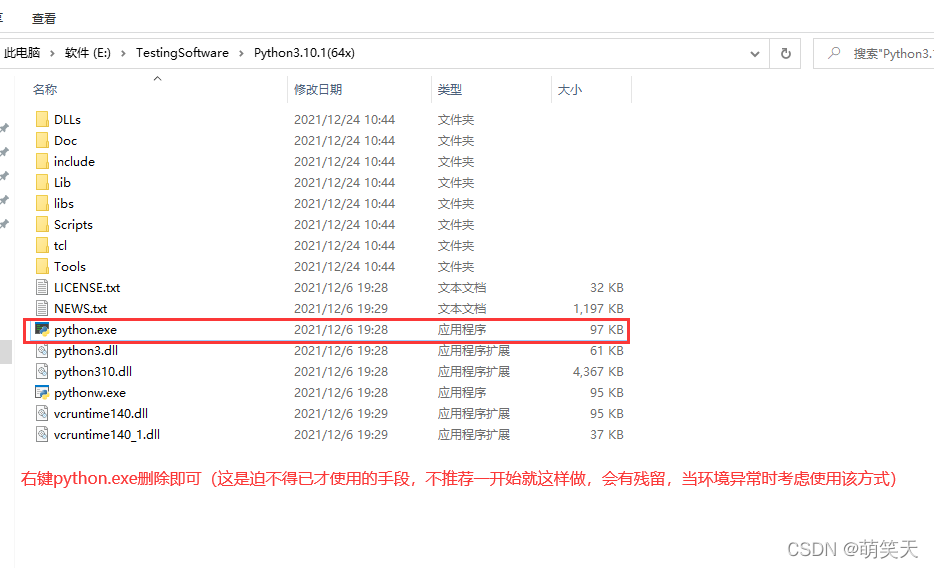Click the vcruntime140_1.dll file name

pos(107,435)
